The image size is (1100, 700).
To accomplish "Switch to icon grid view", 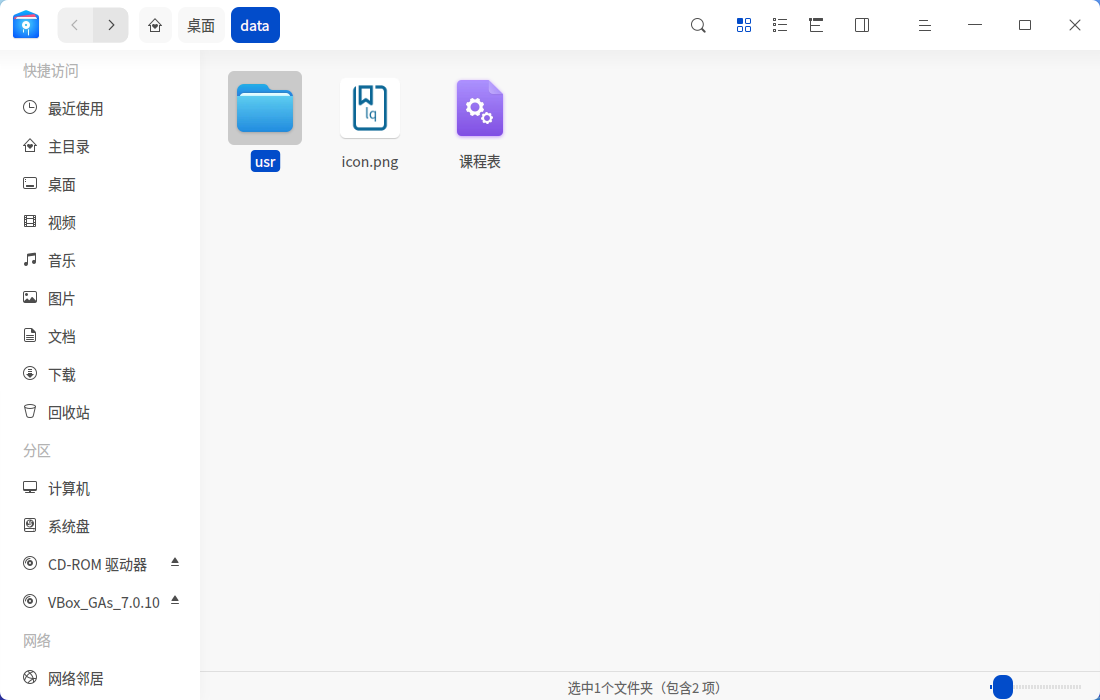I will pos(744,25).
